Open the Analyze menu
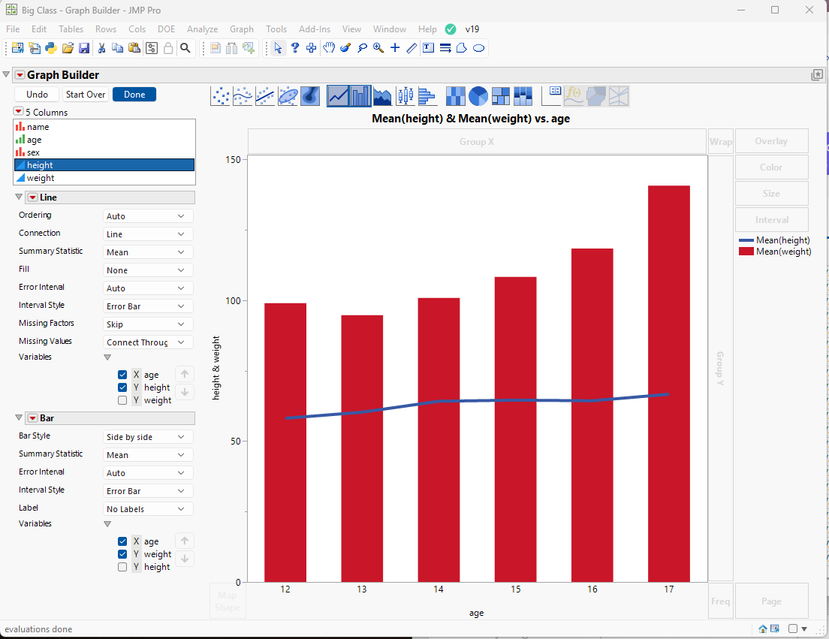 click(x=202, y=29)
